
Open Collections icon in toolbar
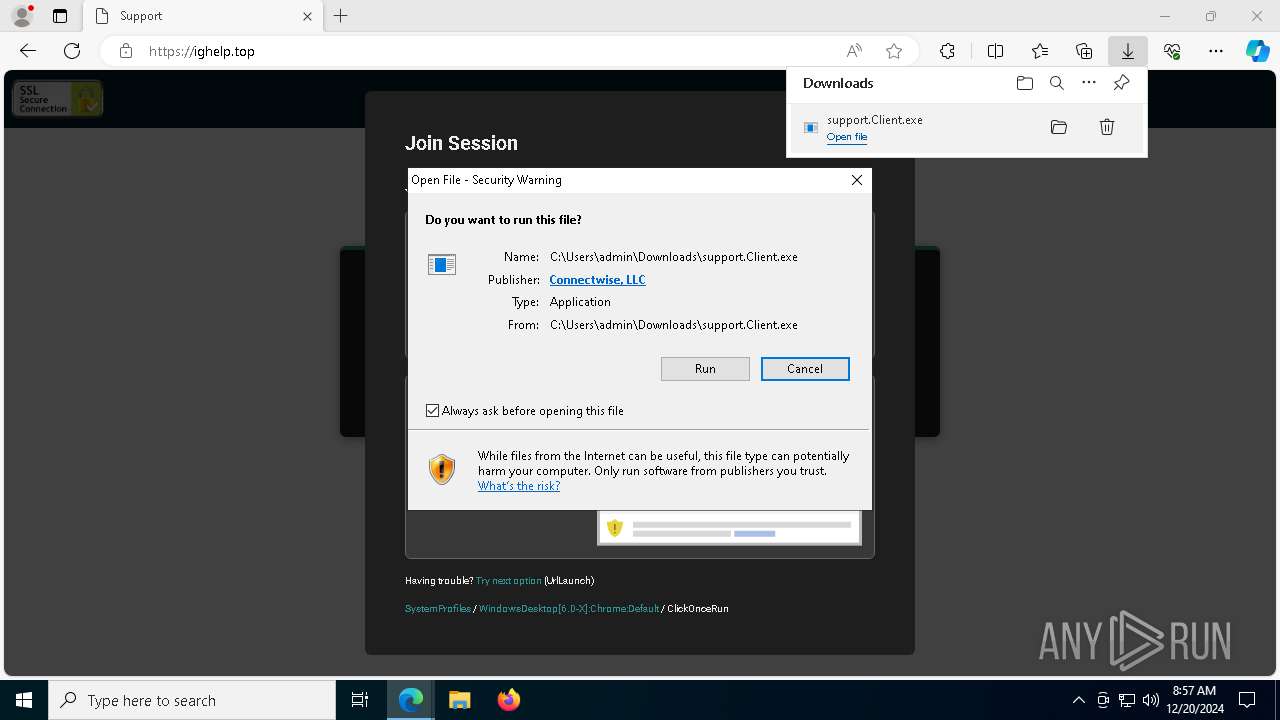[1084, 51]
